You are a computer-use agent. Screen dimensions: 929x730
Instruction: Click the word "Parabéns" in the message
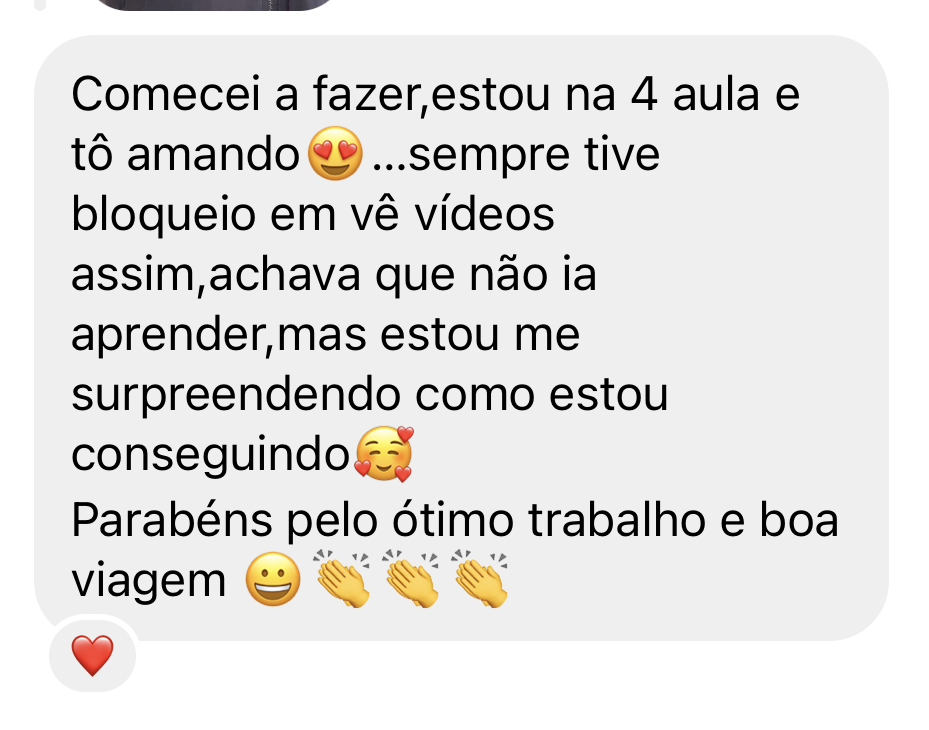tap(172, 520)
